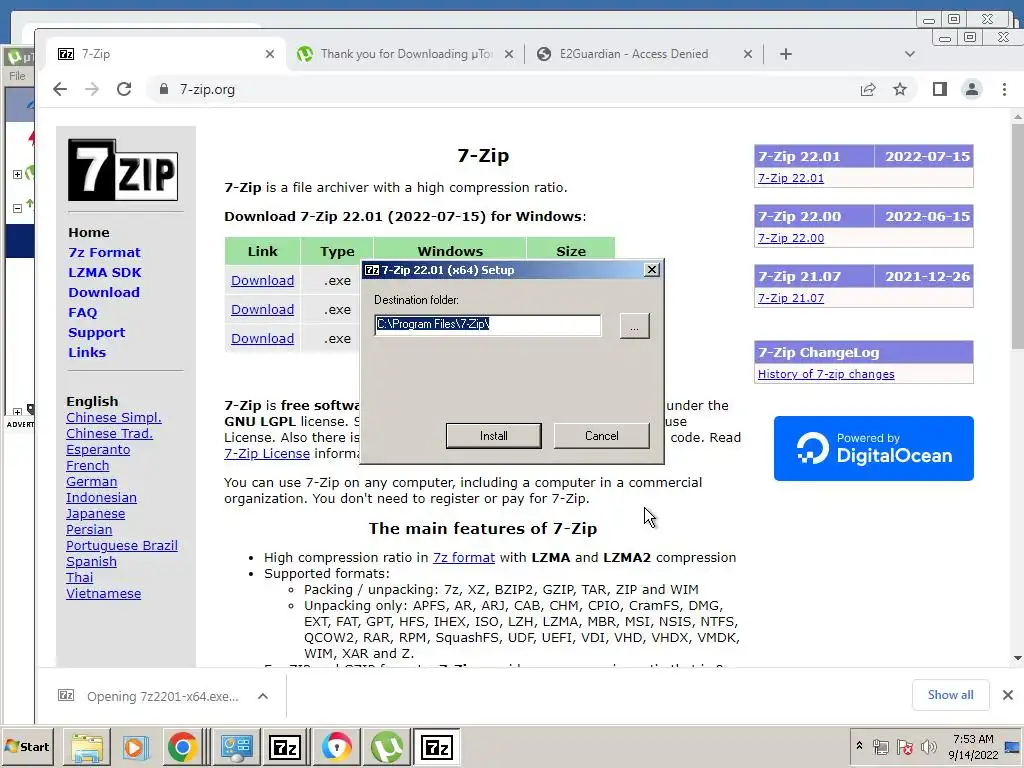Open Chrome side panel
Screen dimensions: 1024x768
tap(940, 89)
